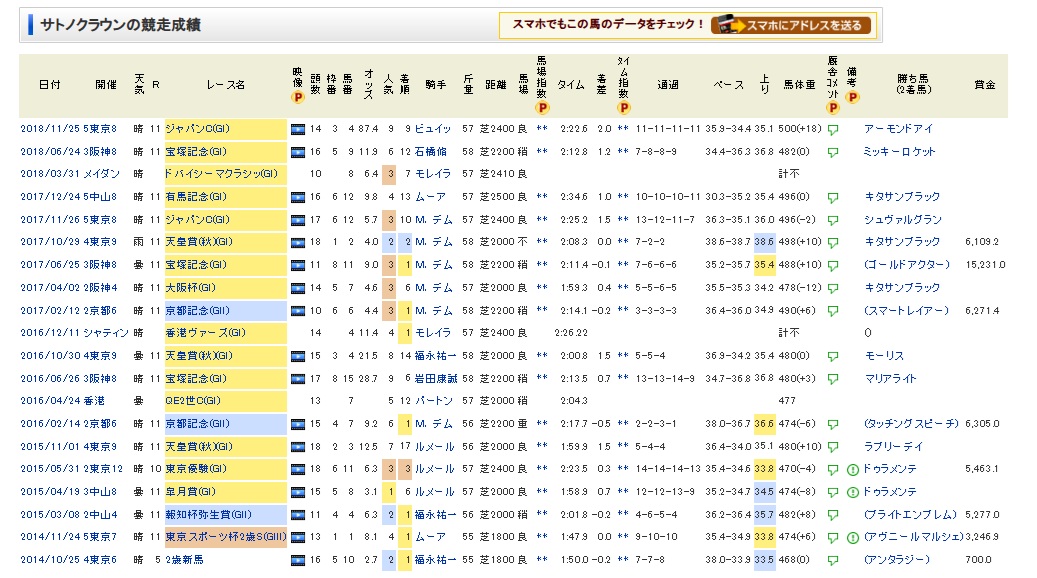Open jockey ビュイック profile link
The height and width of the screenshot is (578, 1037).
point(434,129)
